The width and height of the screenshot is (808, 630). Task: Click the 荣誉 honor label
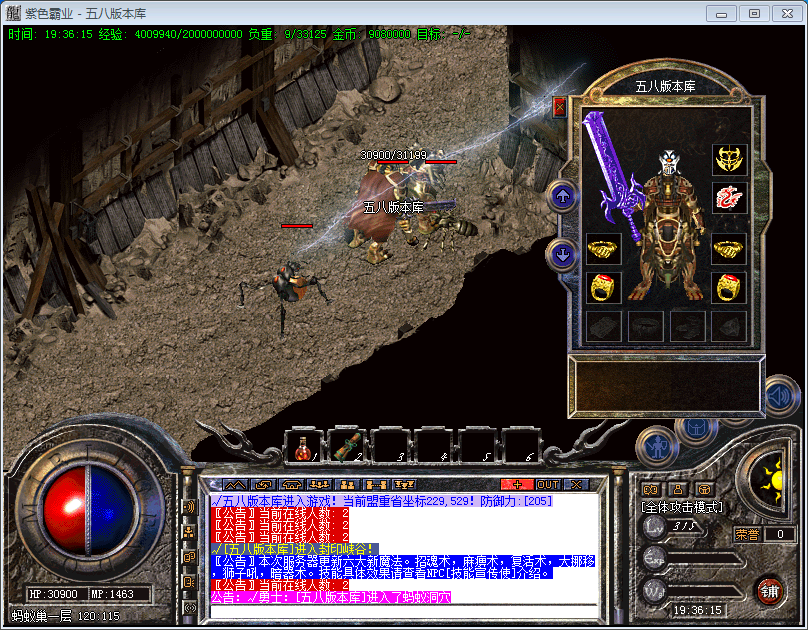coord(747,534)
